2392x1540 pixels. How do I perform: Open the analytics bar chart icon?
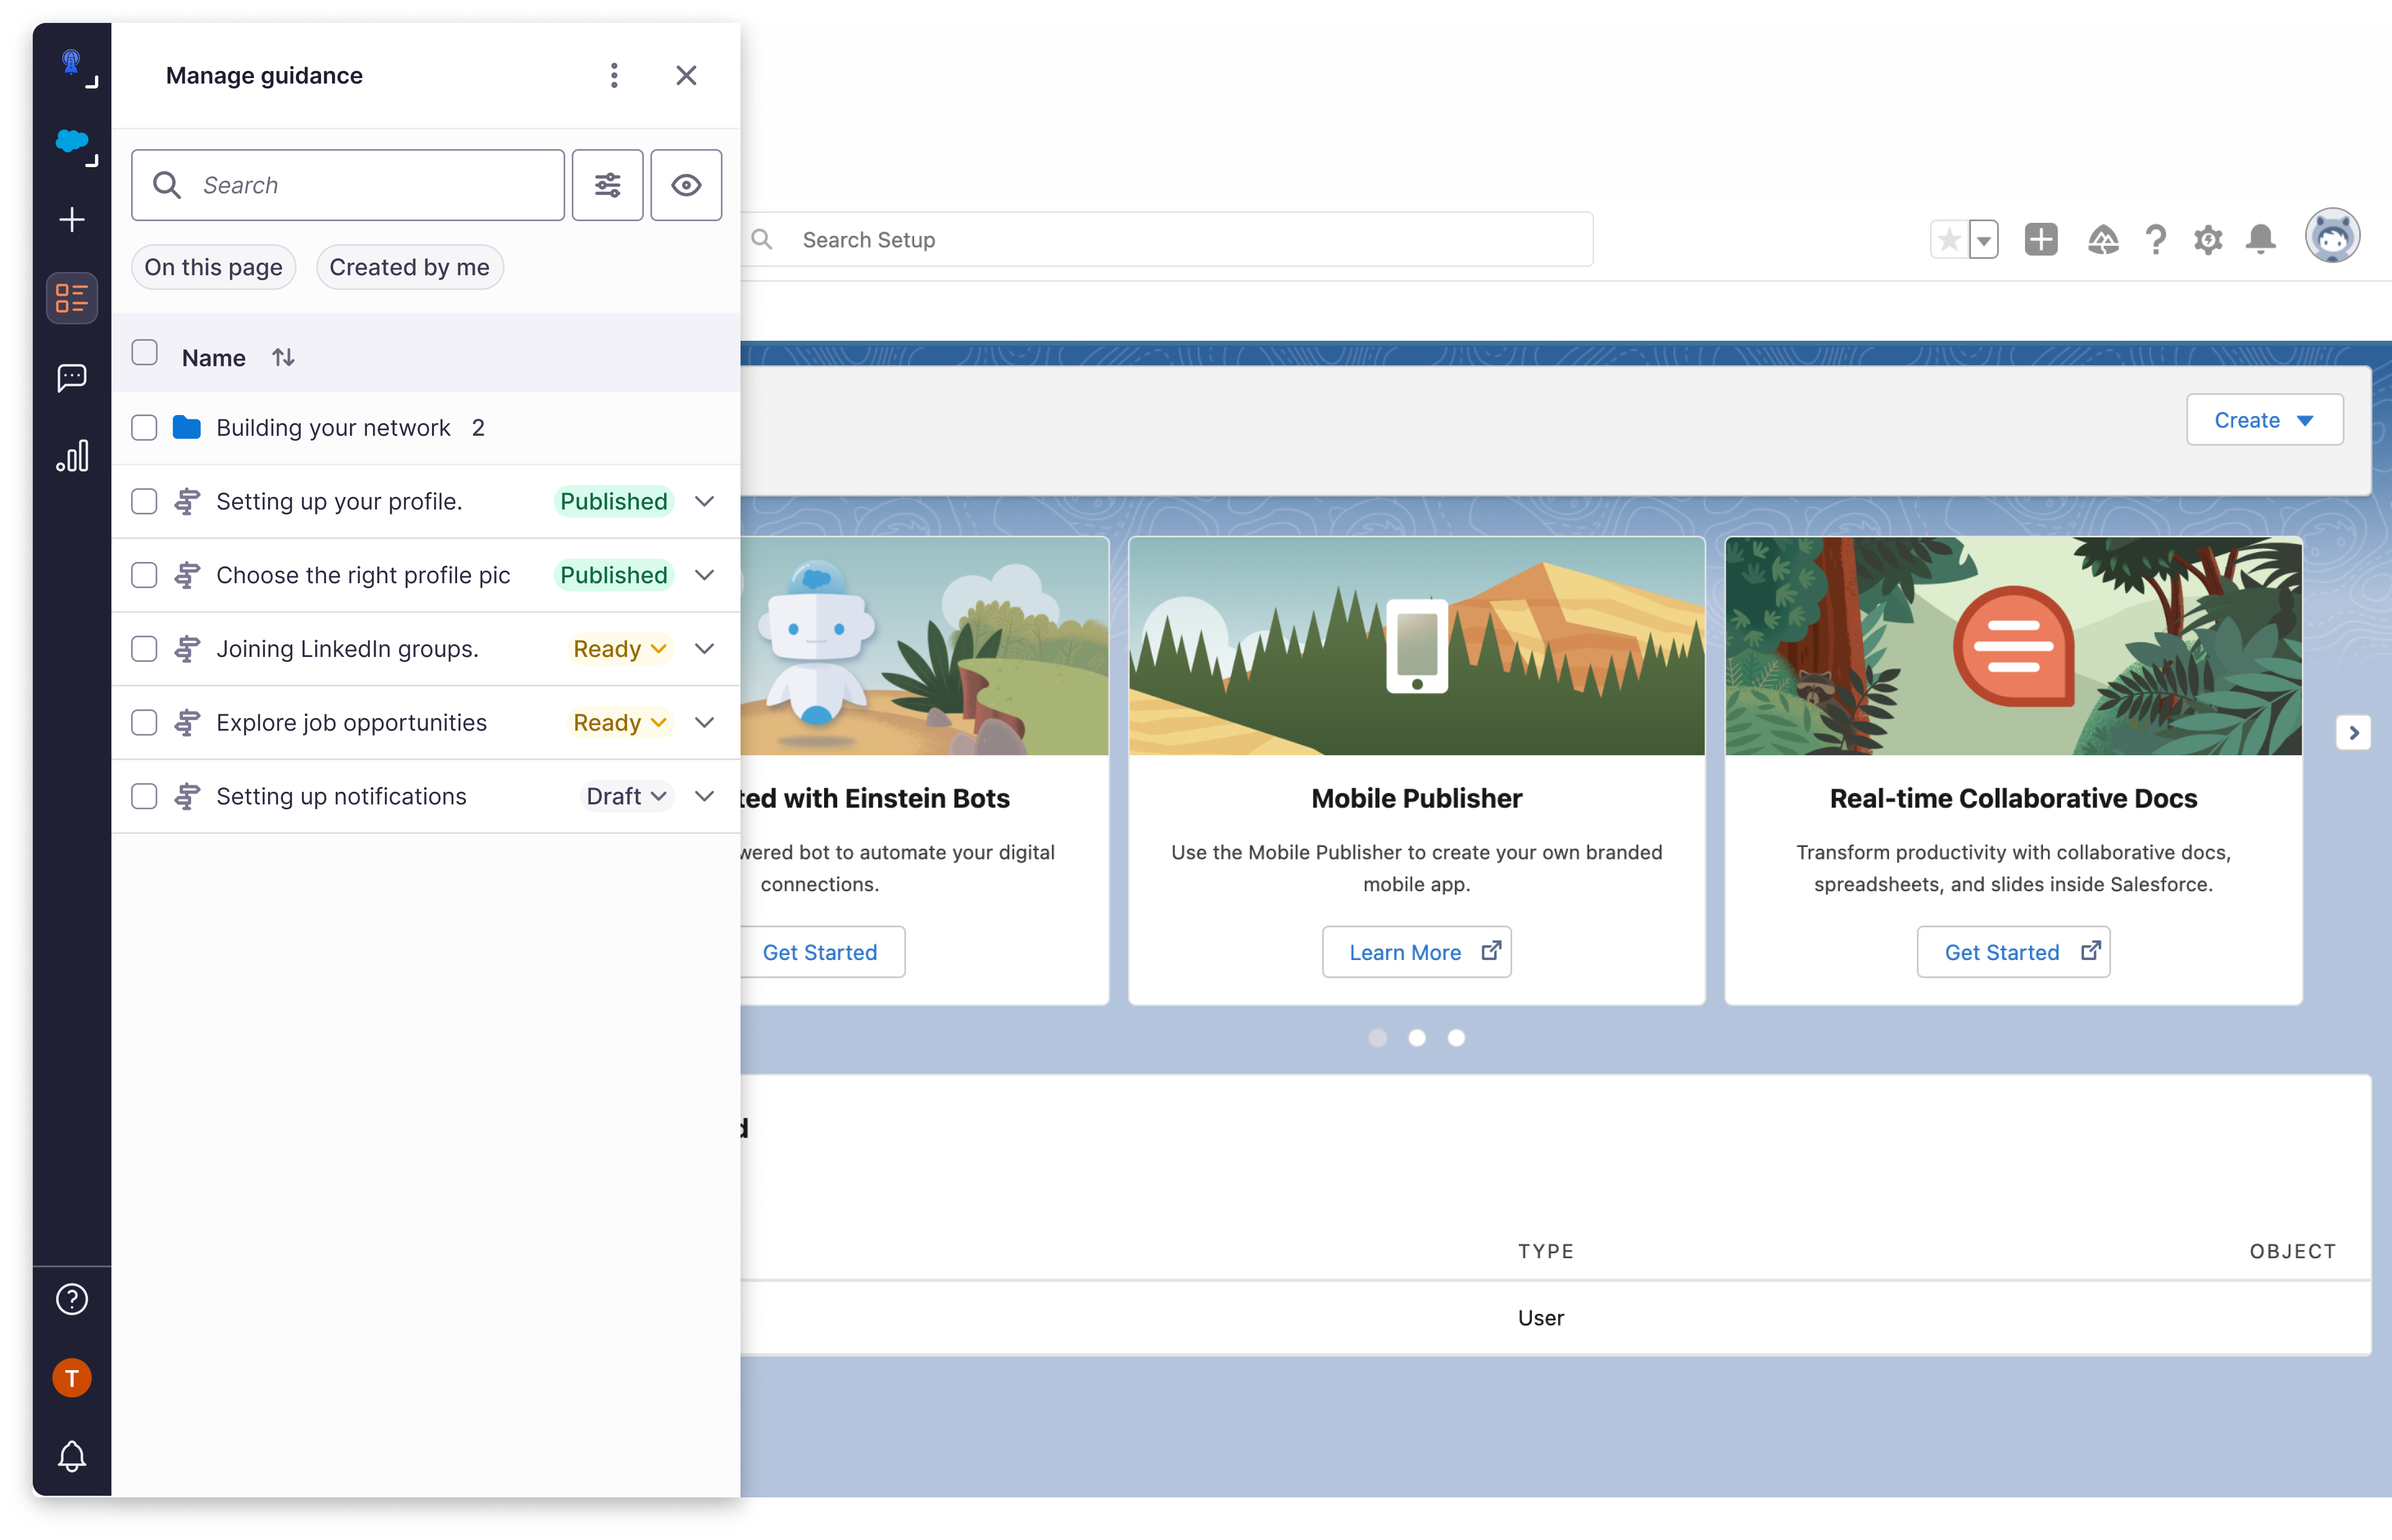click(x=72, y=456)
